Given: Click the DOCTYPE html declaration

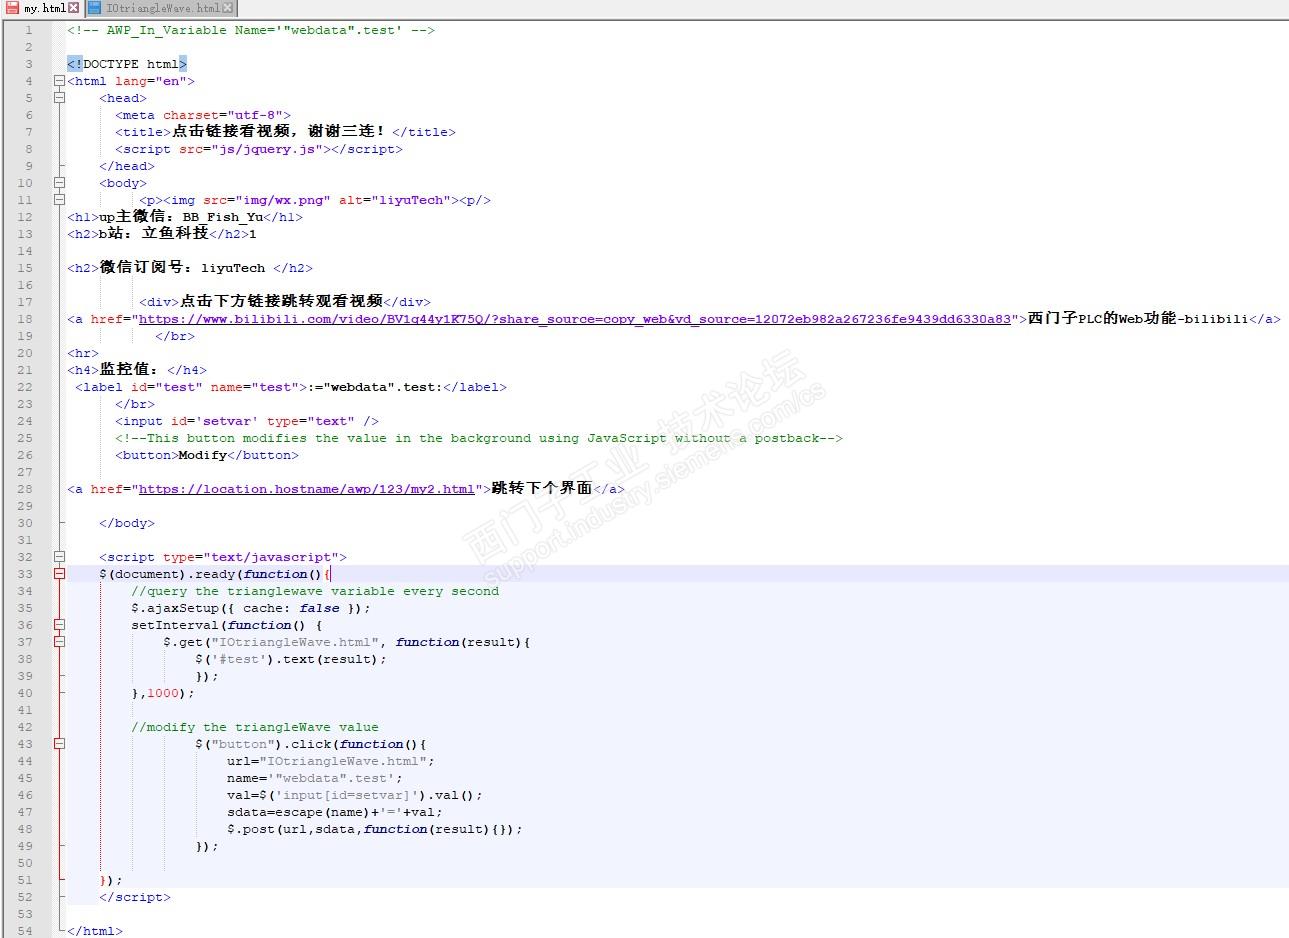Looking at the screenshot, I should tap(127, 64).
